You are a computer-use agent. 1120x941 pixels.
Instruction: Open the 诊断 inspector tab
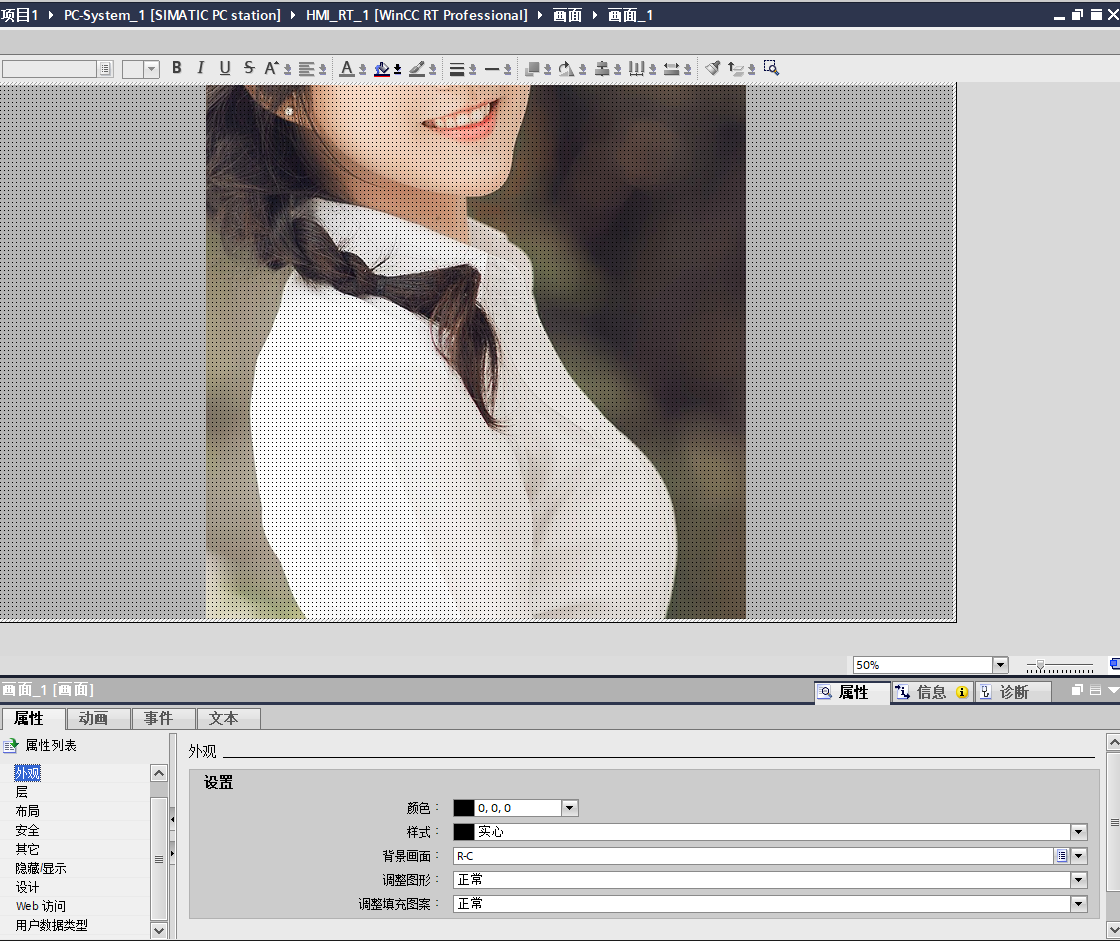(1013, 692)
